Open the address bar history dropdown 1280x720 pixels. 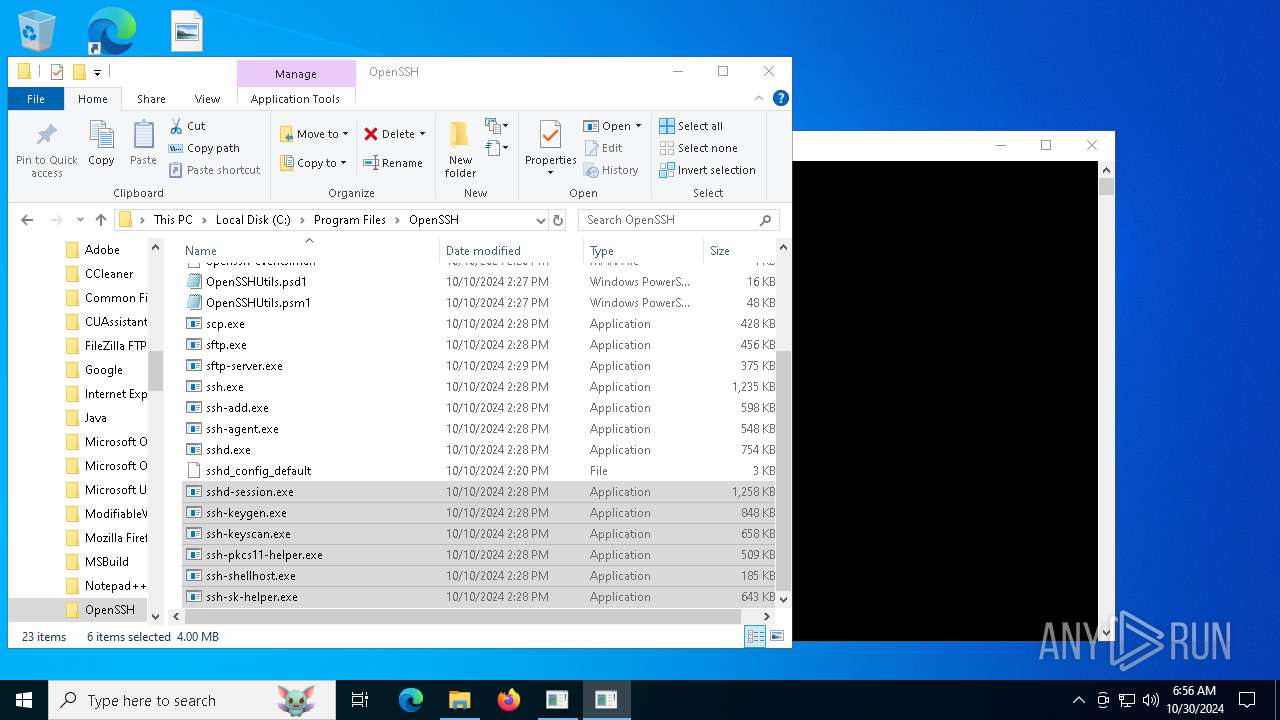coord(540,220)
